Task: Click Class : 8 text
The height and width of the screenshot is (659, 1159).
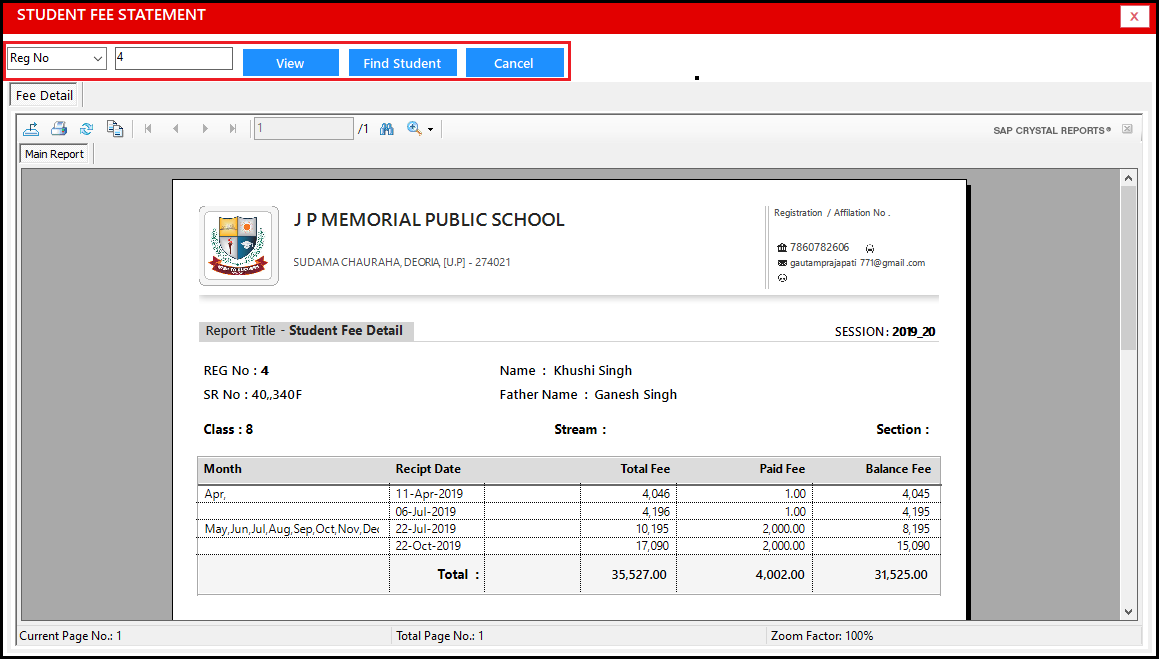Action: click(x=228, y=429)
